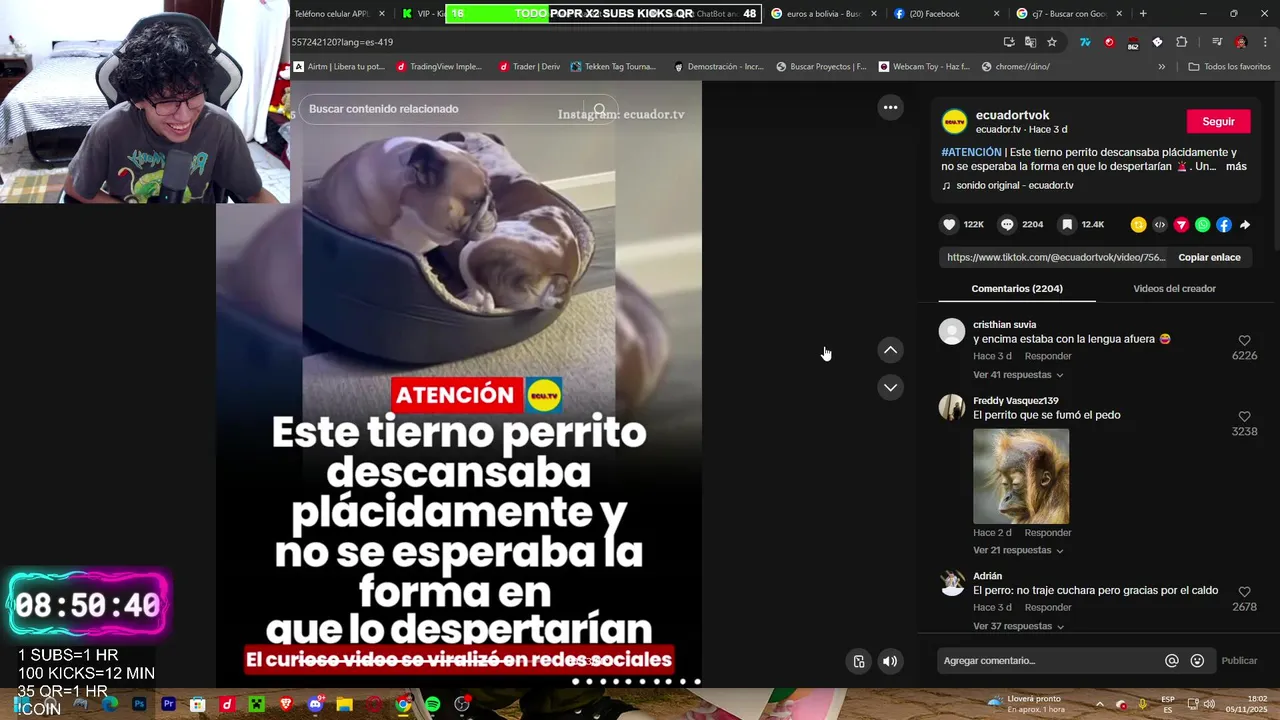The image size is (1280, 720).
Task: Click the search magnifier in related content bar
Action: [x=600, y=109]
